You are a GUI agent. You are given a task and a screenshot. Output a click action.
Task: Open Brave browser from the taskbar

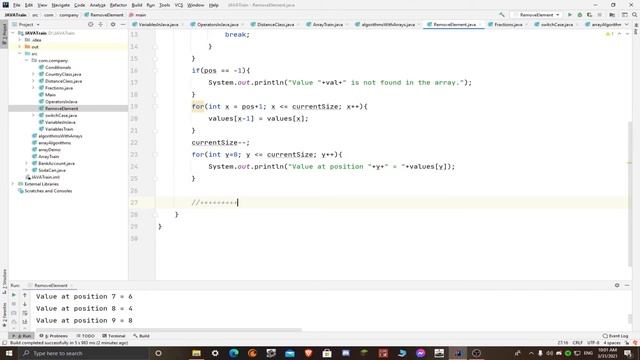click(308, 353)
